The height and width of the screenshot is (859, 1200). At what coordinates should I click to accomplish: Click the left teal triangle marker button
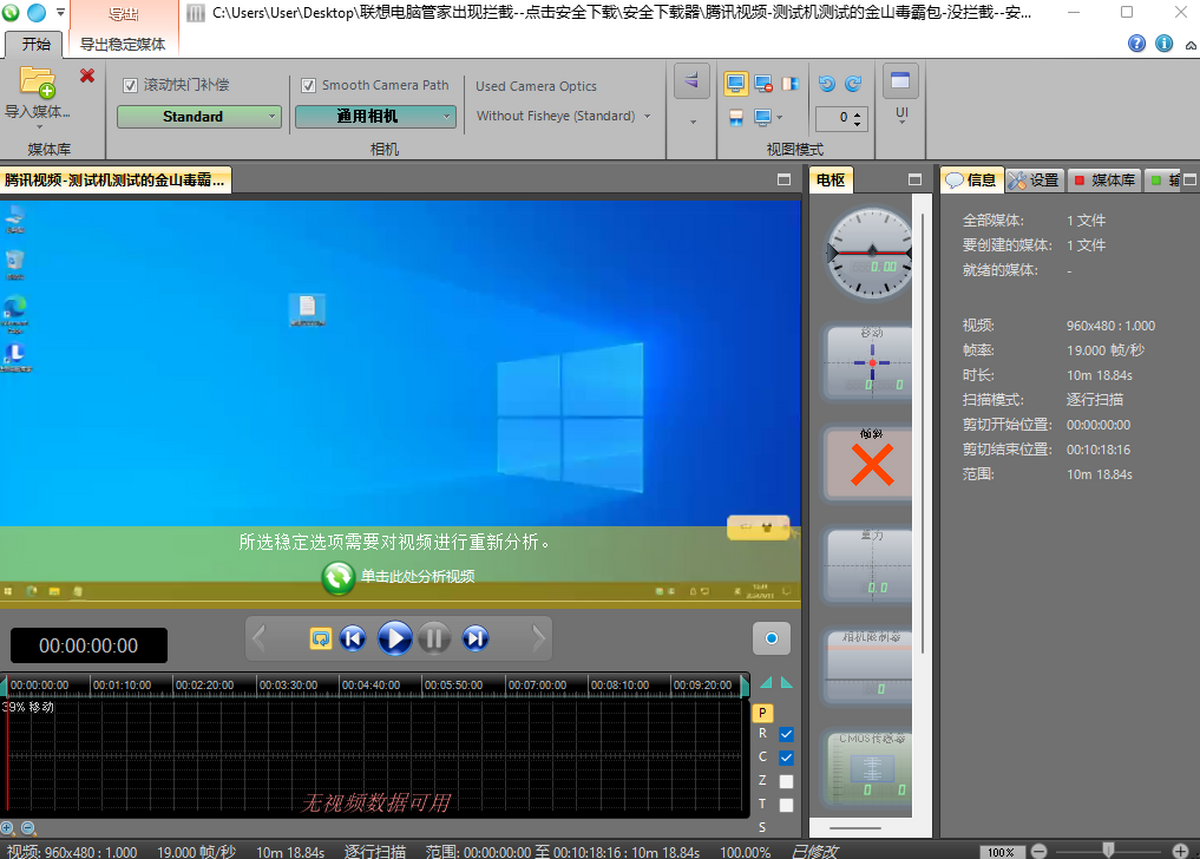[x=766, y=683]
